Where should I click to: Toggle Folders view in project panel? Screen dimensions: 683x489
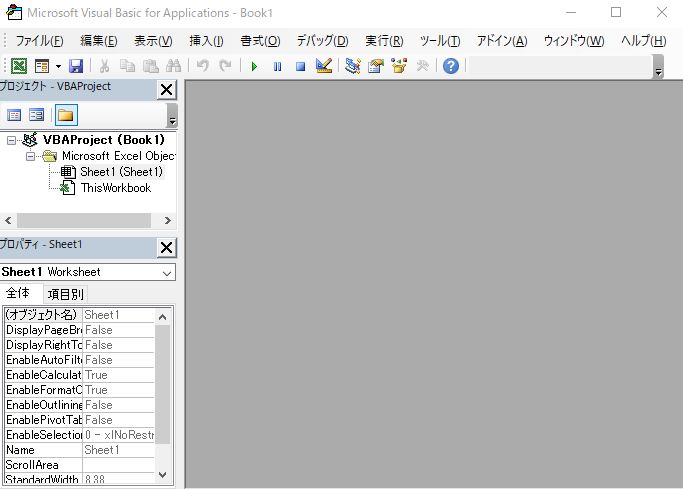(66, 115)
